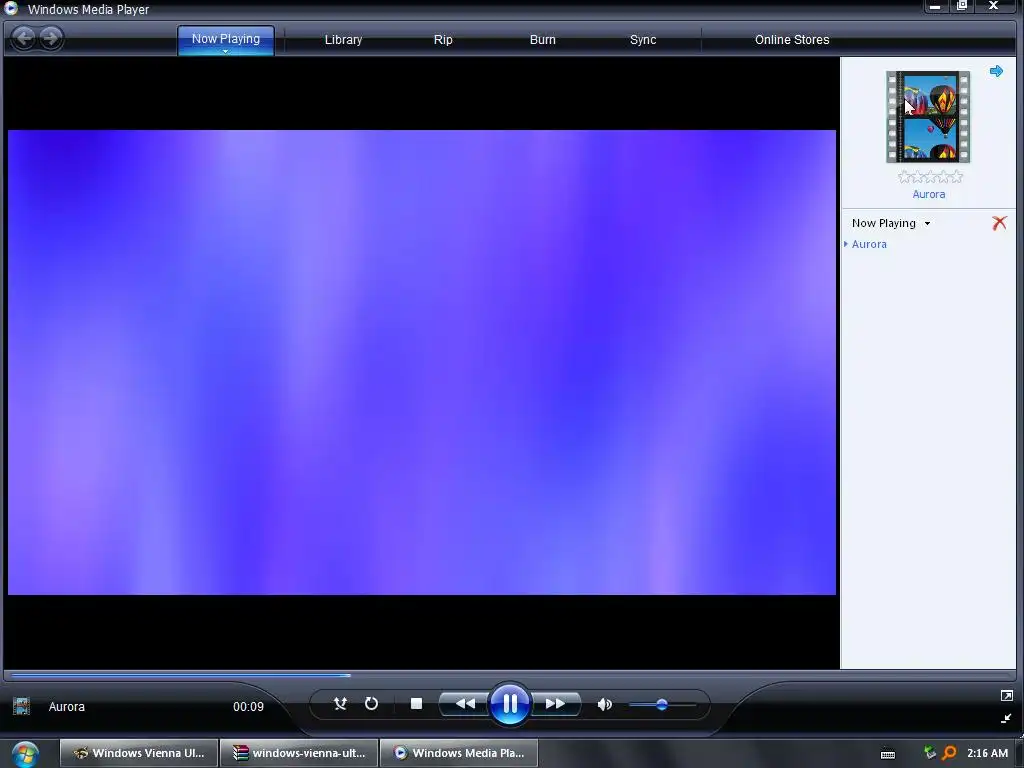The height and width of the screenshot is (768, 1024).
Task: Click the Previous rewind button
Action: point(465,704)
